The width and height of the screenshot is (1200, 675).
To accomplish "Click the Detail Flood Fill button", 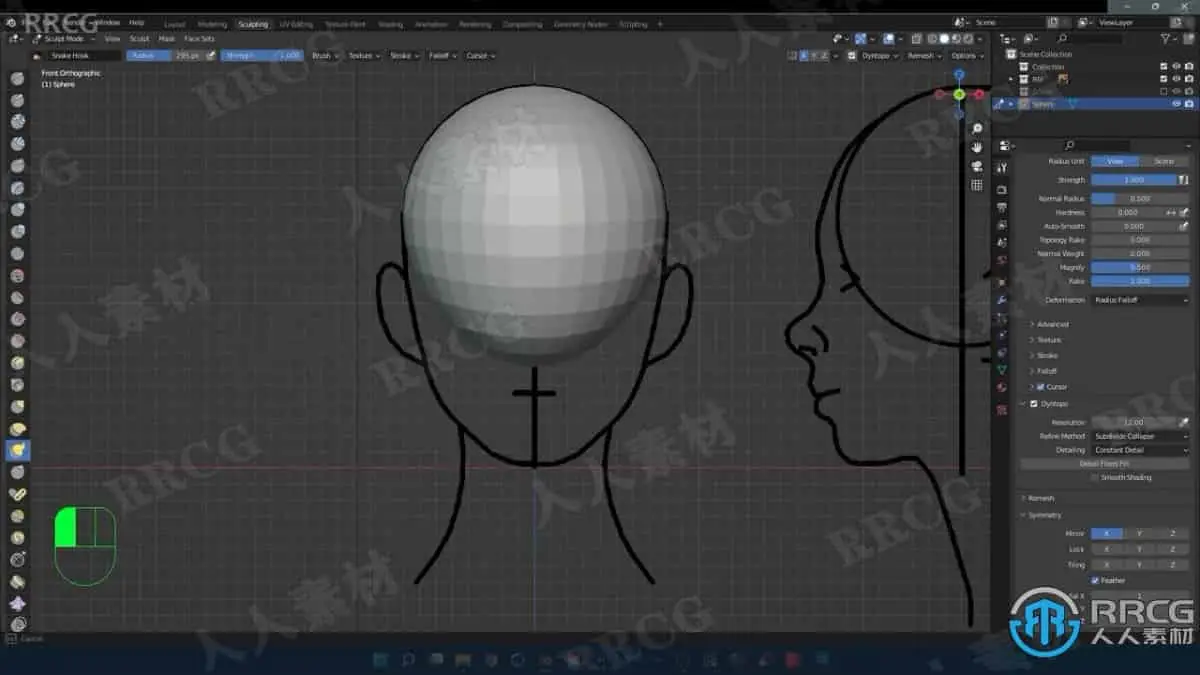I will (x=1105, y=464).
